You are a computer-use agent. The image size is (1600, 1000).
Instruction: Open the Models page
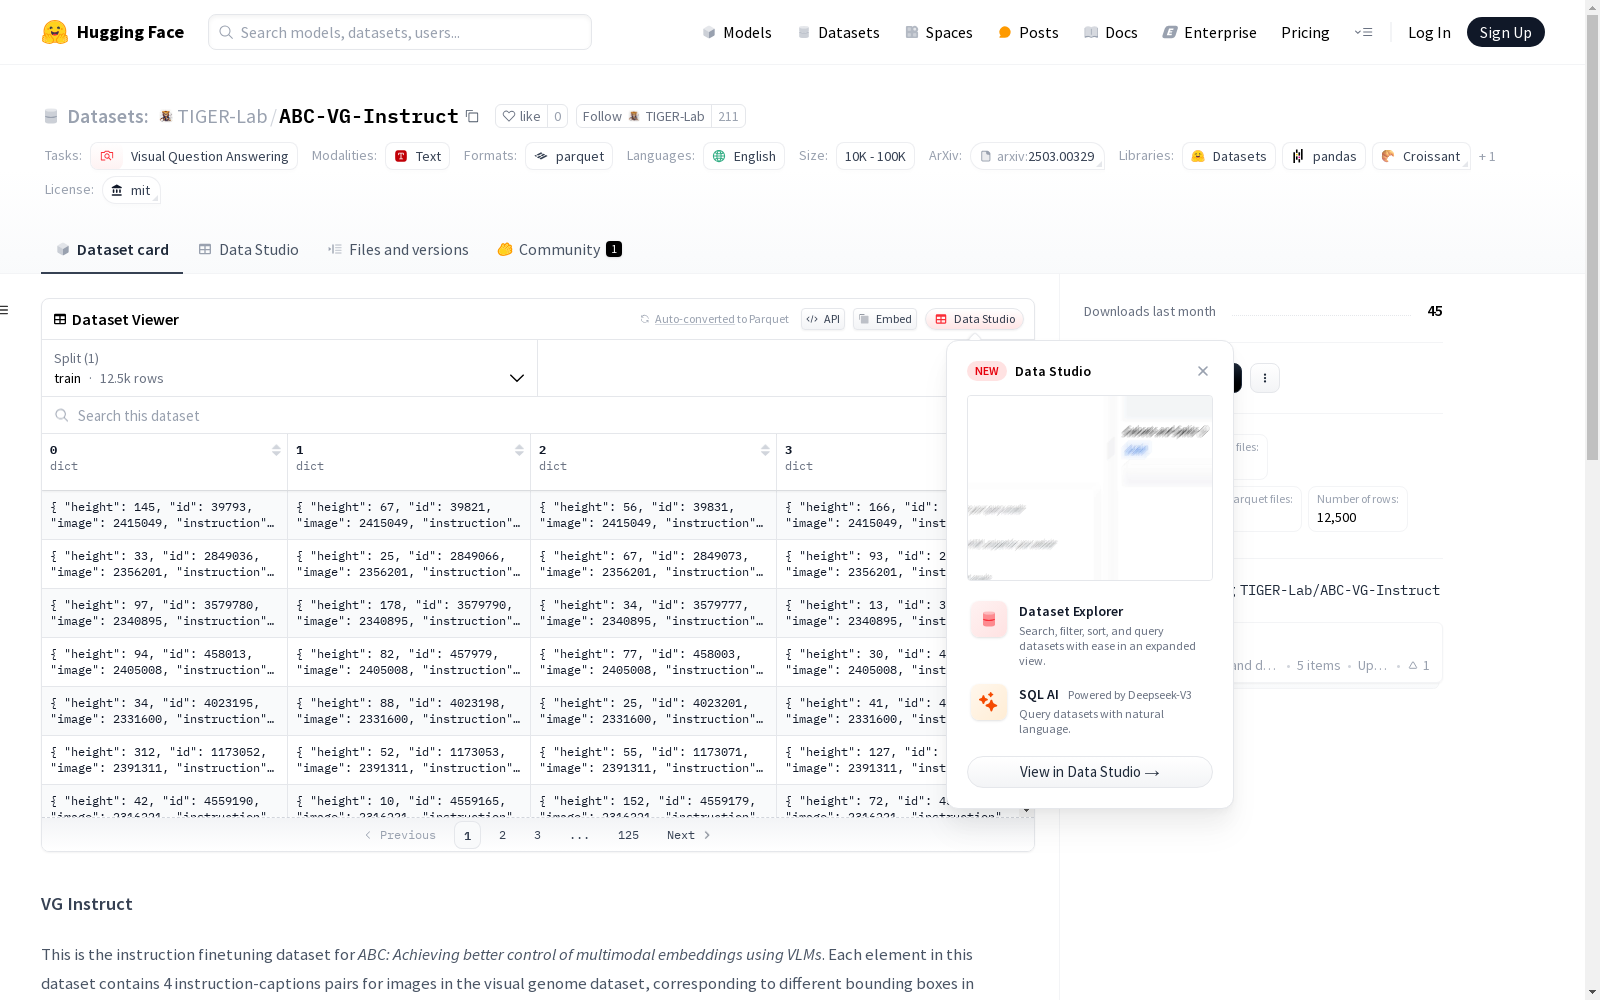pos(737,32)
